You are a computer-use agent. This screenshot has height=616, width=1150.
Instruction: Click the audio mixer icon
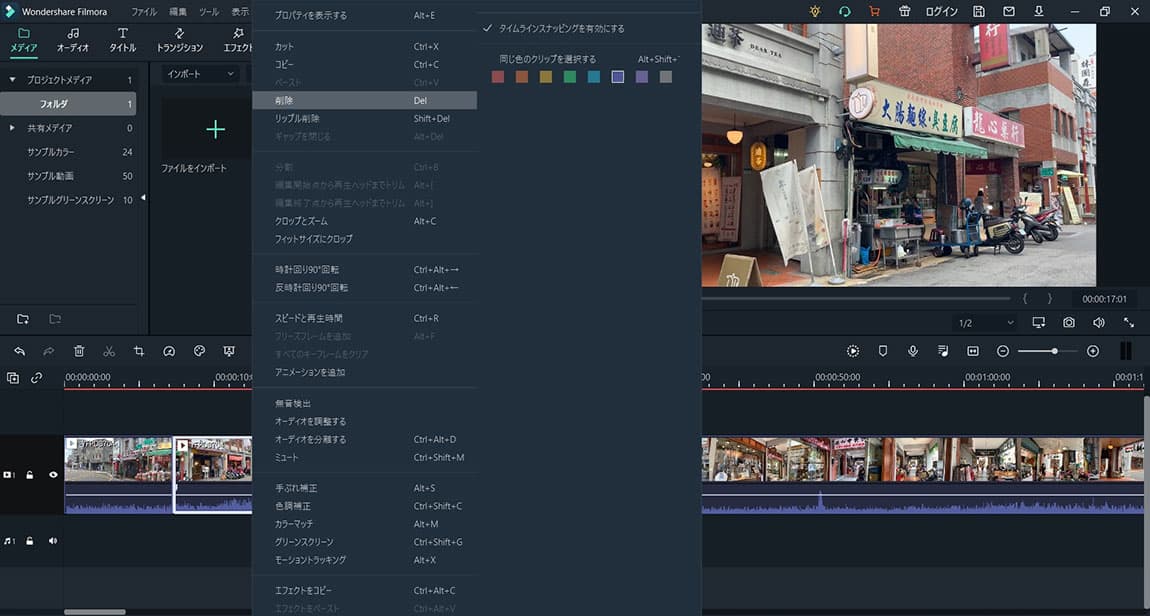tap(943, 351)
